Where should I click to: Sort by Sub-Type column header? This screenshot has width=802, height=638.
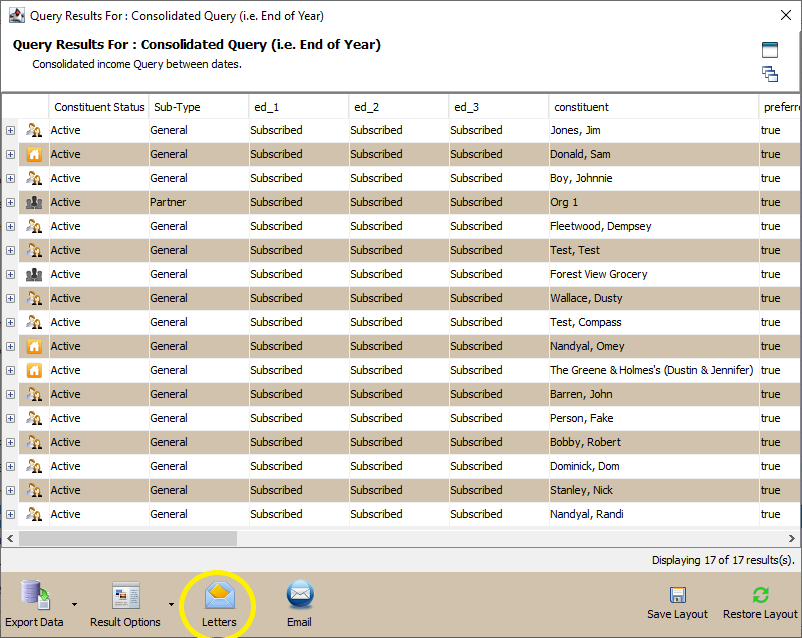point(199,107)
